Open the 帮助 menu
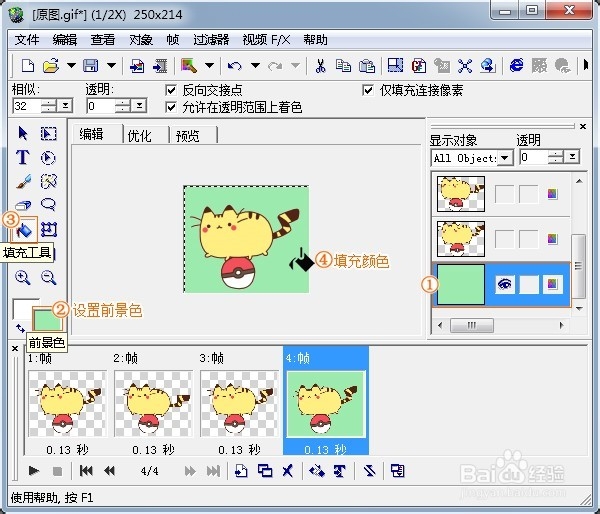Screen dimensions: 600x514 (315, 39)
